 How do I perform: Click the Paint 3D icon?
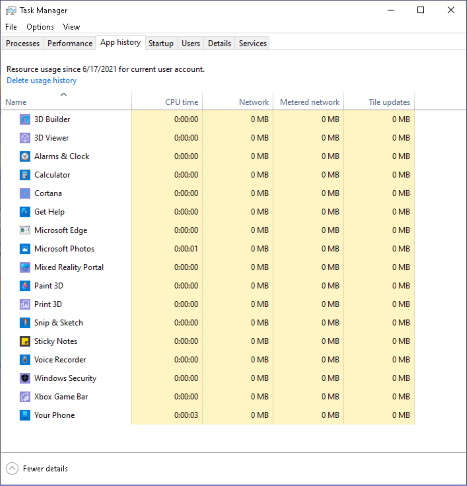pyautogui.click(x=25, y=286)
